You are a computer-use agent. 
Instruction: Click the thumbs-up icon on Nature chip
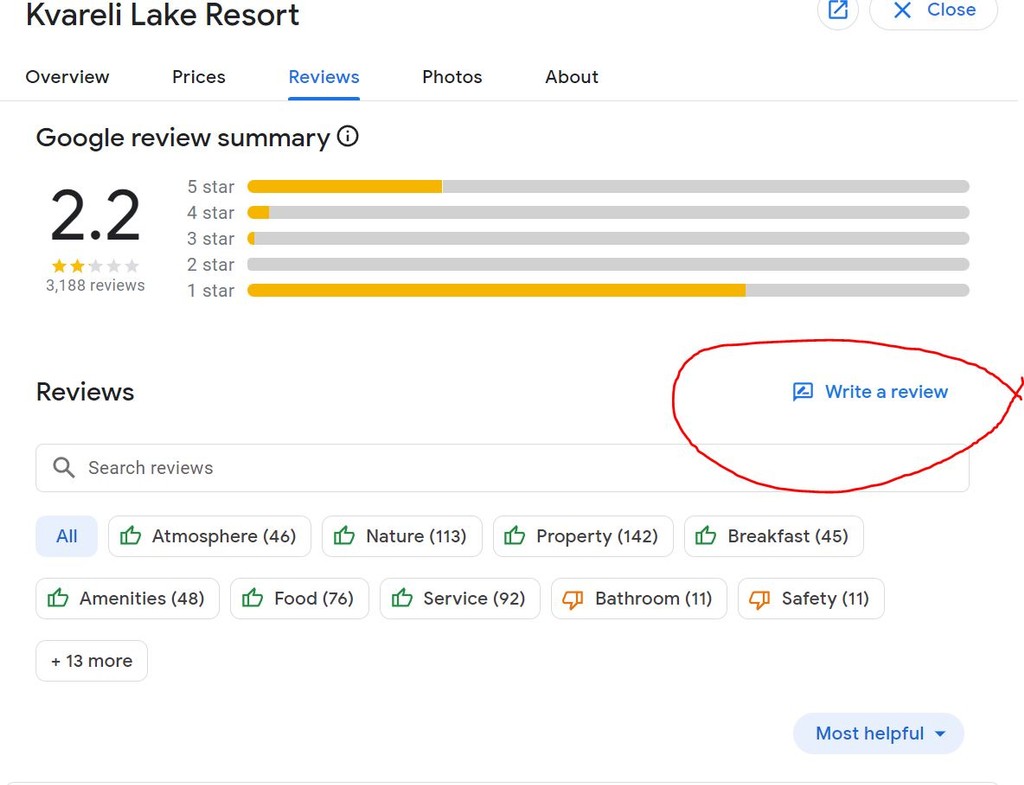coord(344,536)
